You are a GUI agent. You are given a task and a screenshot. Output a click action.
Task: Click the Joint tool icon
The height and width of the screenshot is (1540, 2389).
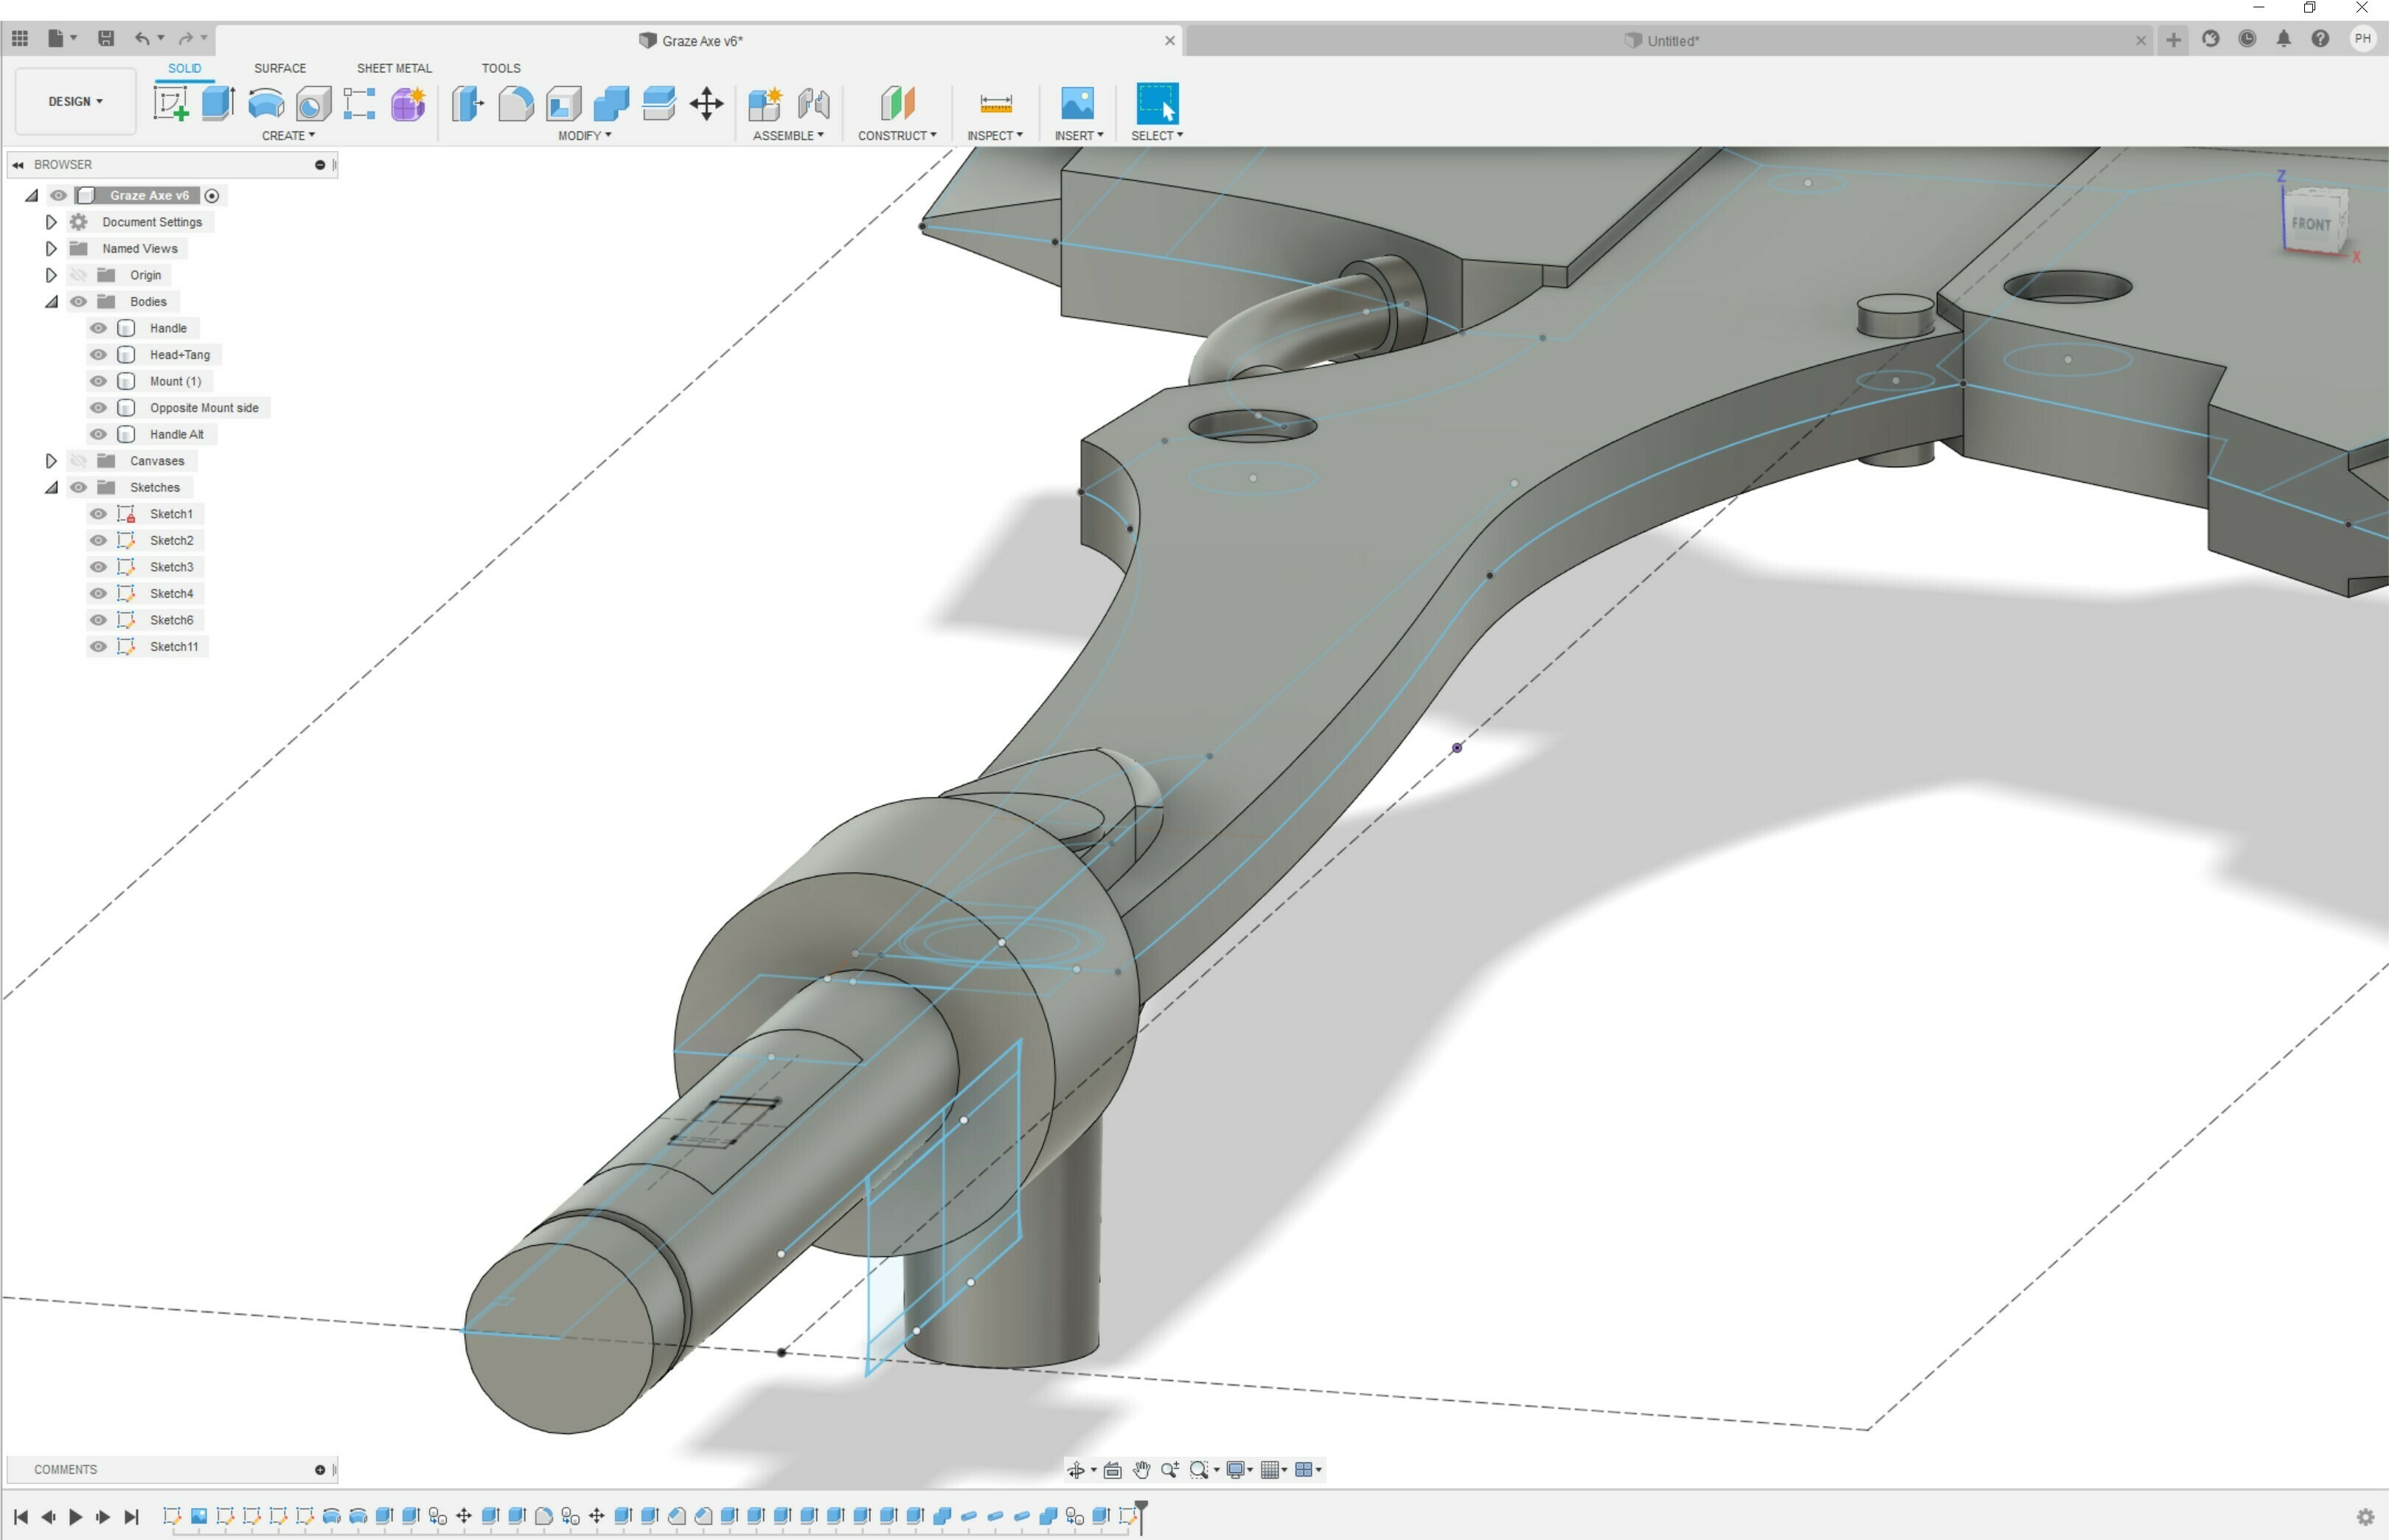813,103
